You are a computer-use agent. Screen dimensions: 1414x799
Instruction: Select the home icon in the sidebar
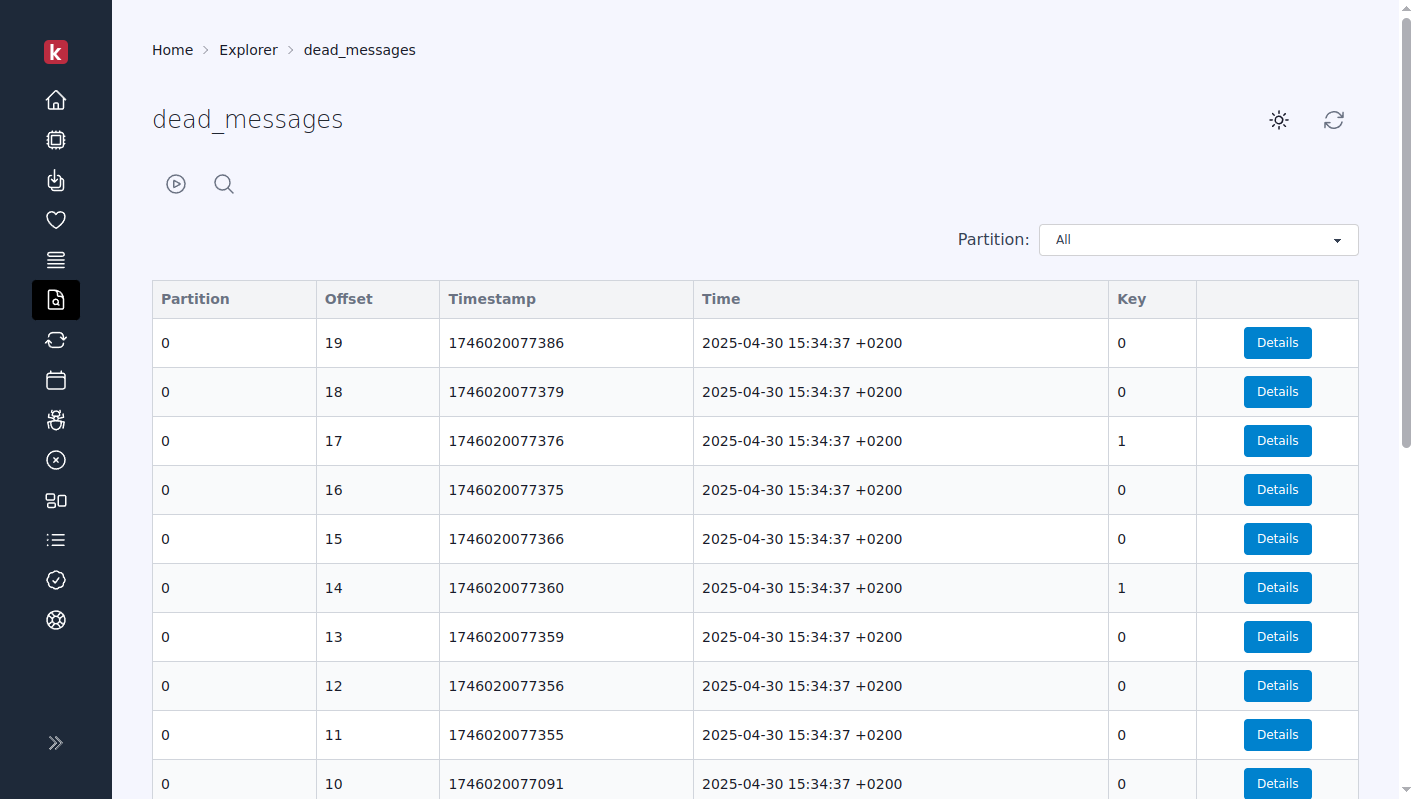tap(56, 100)
